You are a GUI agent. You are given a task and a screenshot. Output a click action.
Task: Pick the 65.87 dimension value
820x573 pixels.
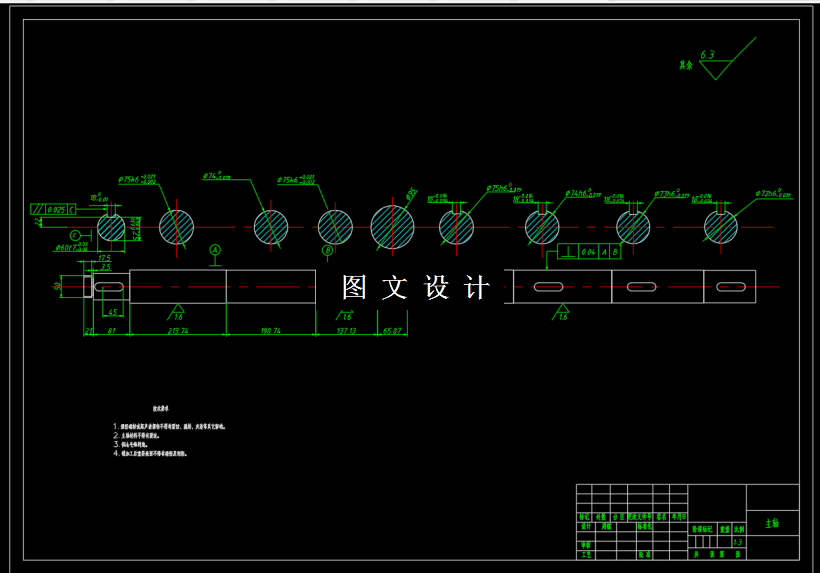pos(392,331)
